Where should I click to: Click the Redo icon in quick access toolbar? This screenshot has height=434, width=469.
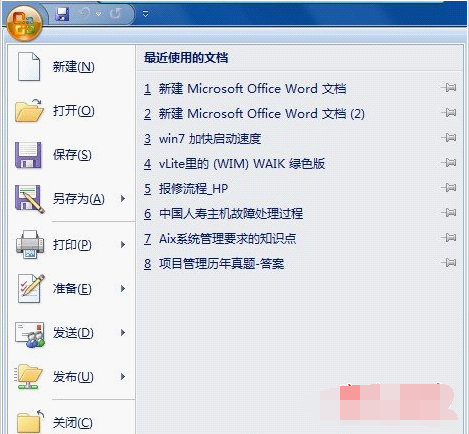pos(116,14)
